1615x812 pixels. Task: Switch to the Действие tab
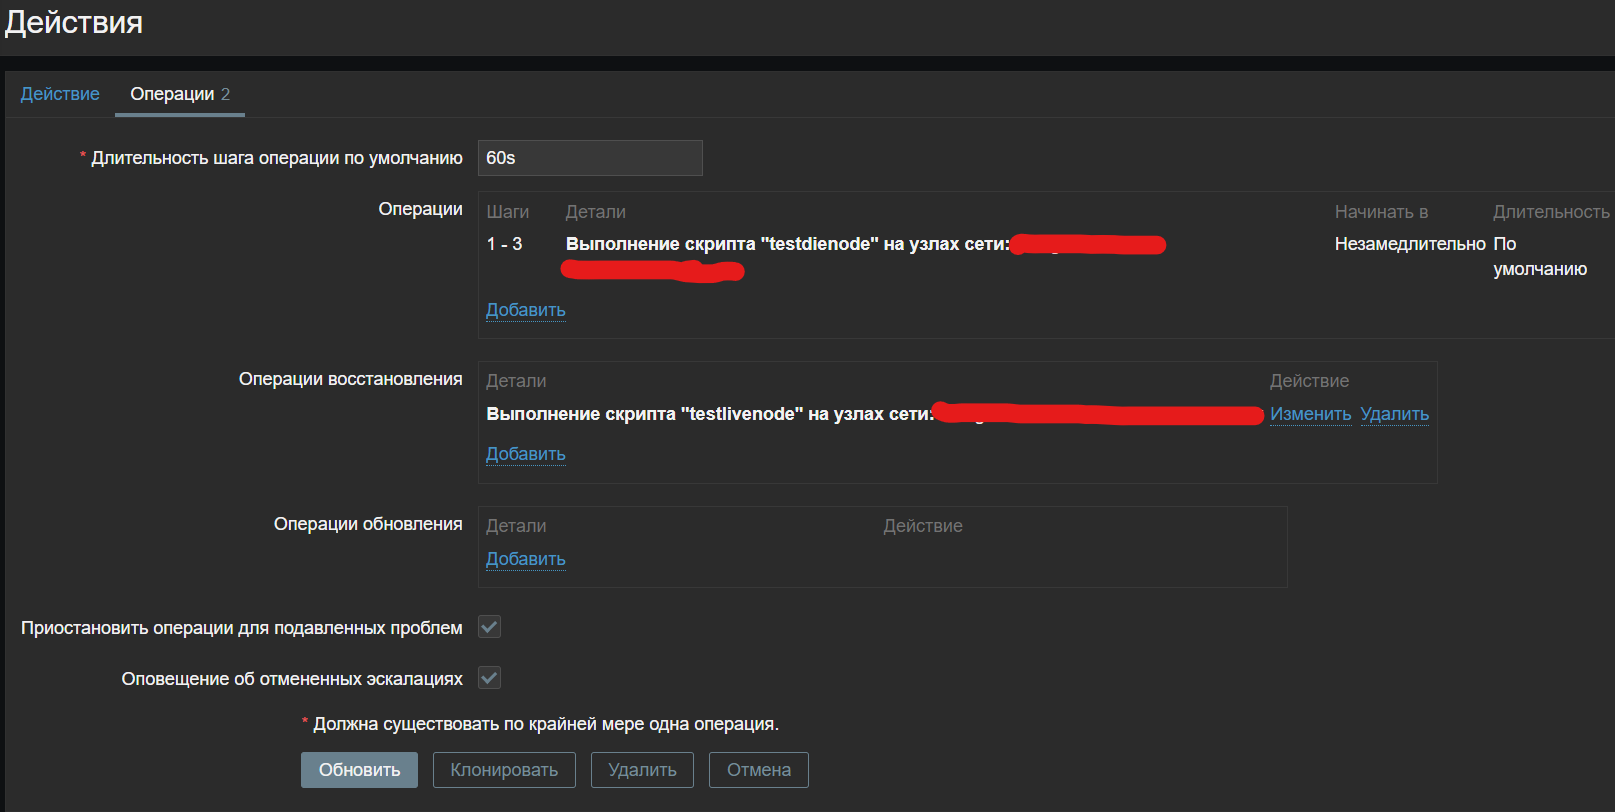click(60, 94)
